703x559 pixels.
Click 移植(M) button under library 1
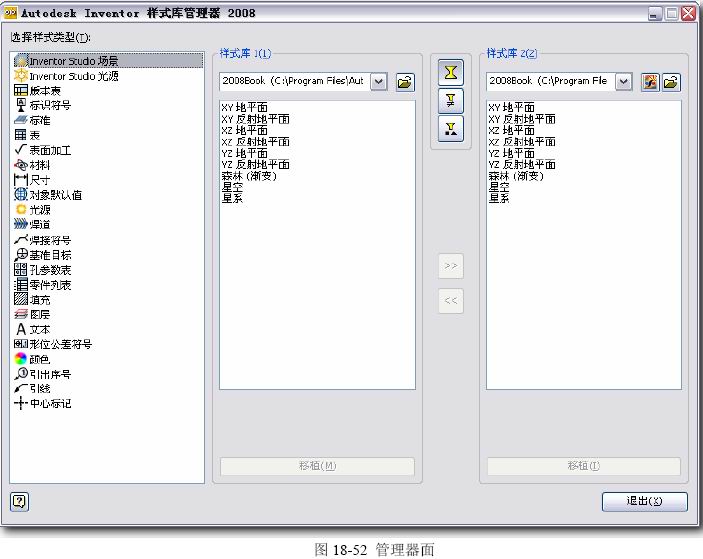pyautogui.click(x=317, y=466)
